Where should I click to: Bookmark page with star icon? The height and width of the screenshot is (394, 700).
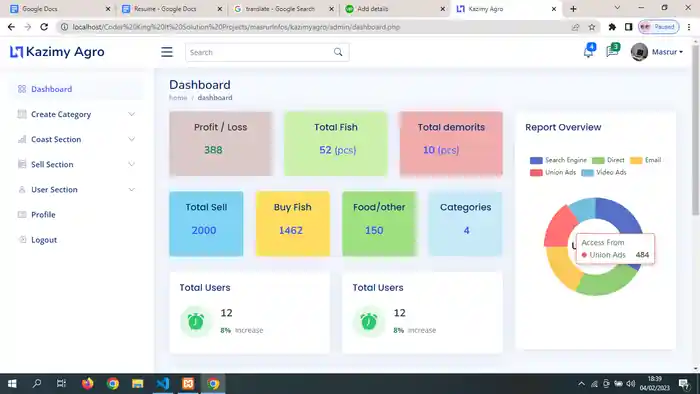tap(592, 27)
